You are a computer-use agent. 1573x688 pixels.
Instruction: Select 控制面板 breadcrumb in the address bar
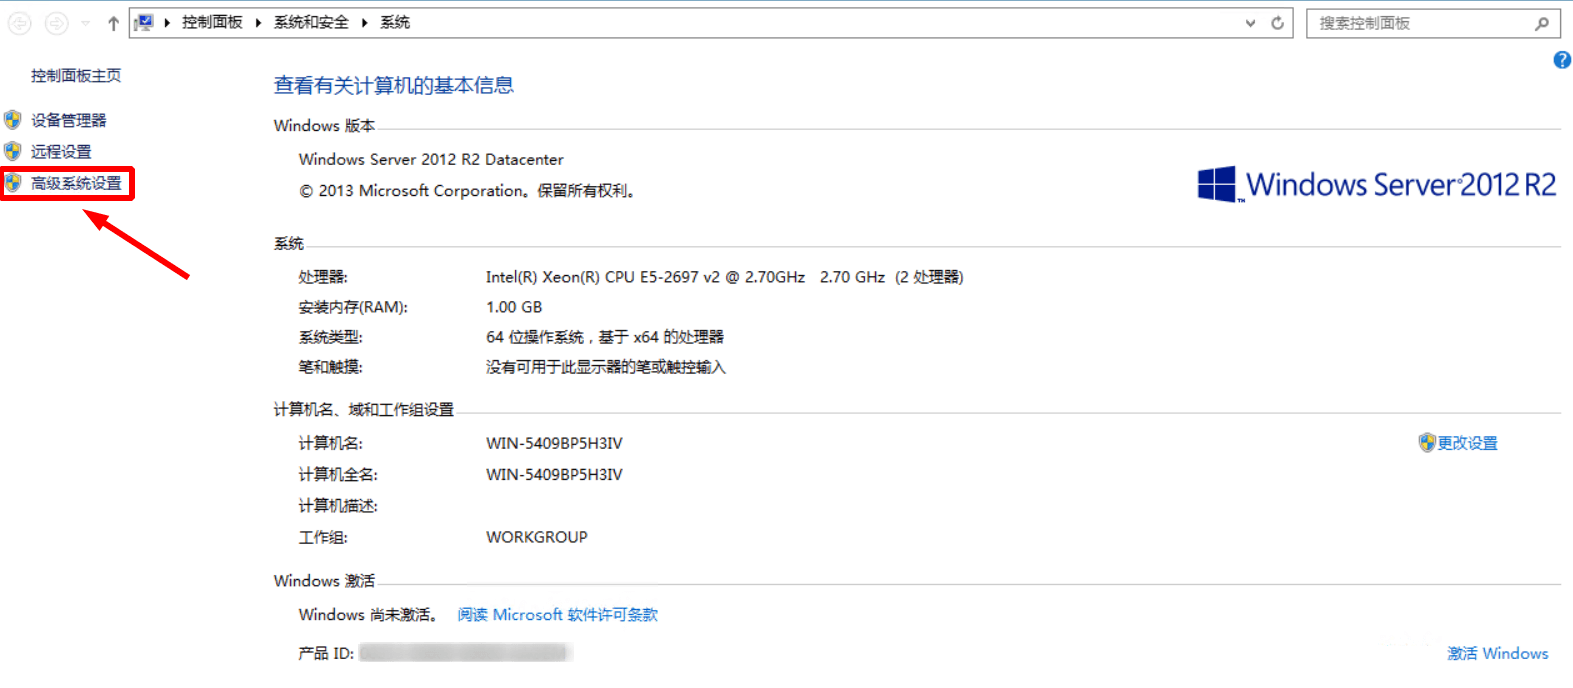tap(212, 22)
